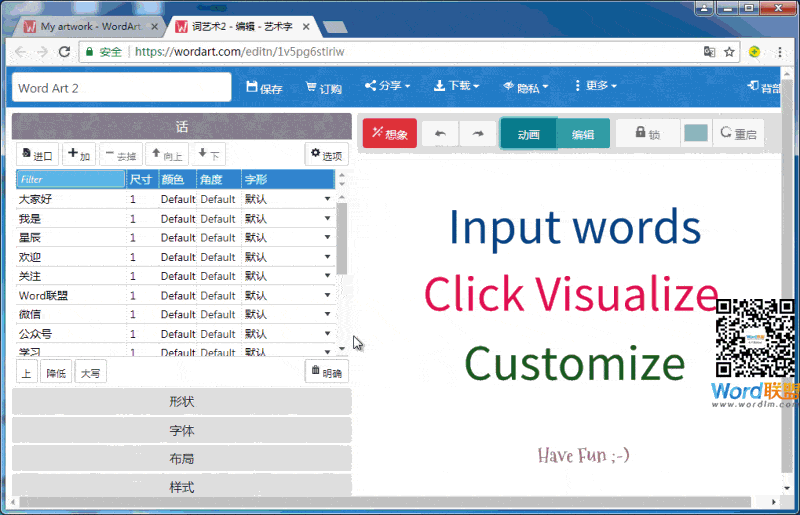Open the 下载 download dropdown
Viewport: 800px width, 515px height.
tap(455, 87)
